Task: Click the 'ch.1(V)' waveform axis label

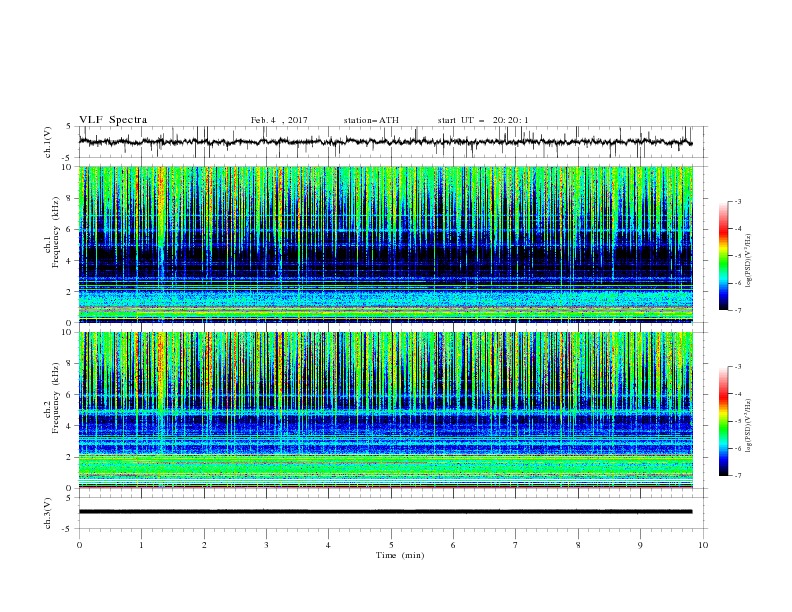Action: 48,142
